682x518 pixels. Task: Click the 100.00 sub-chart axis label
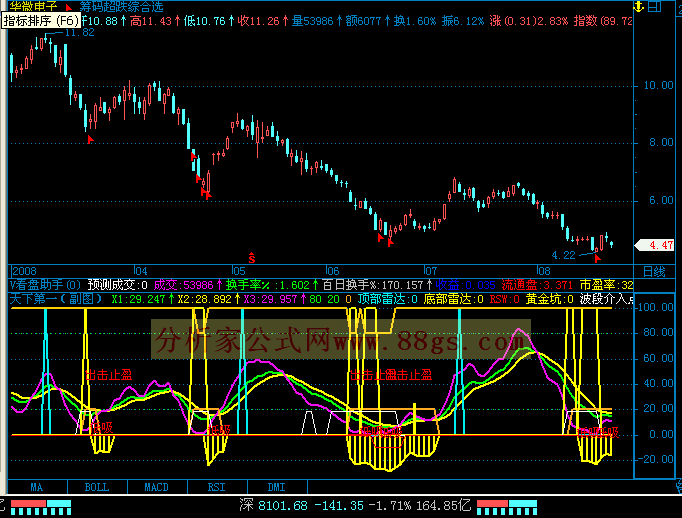click(655, 307)
